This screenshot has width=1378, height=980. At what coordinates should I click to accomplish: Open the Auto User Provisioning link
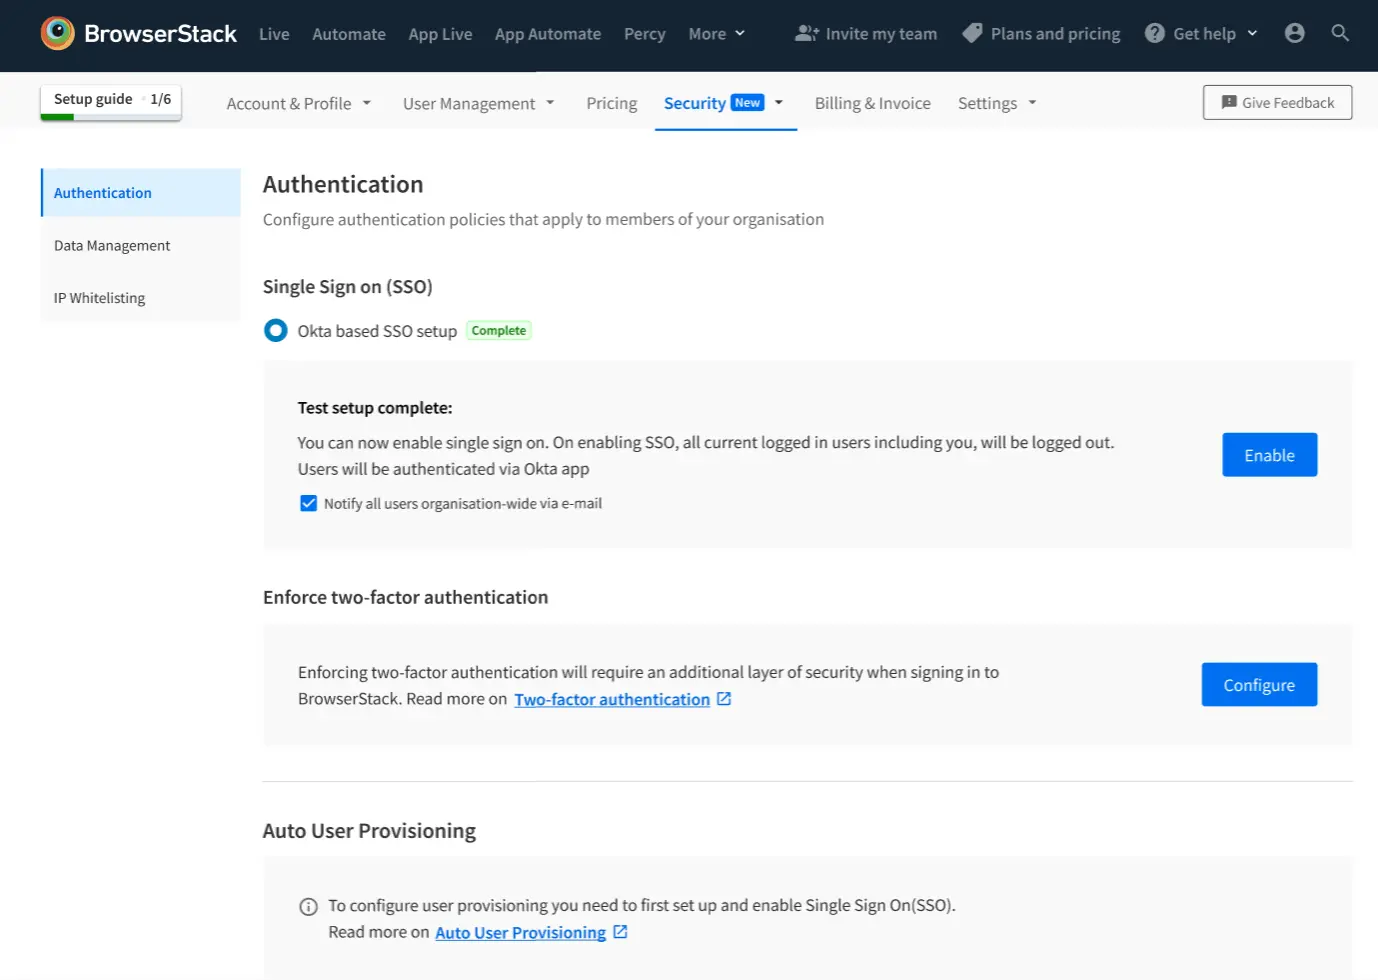click(520, 932)
